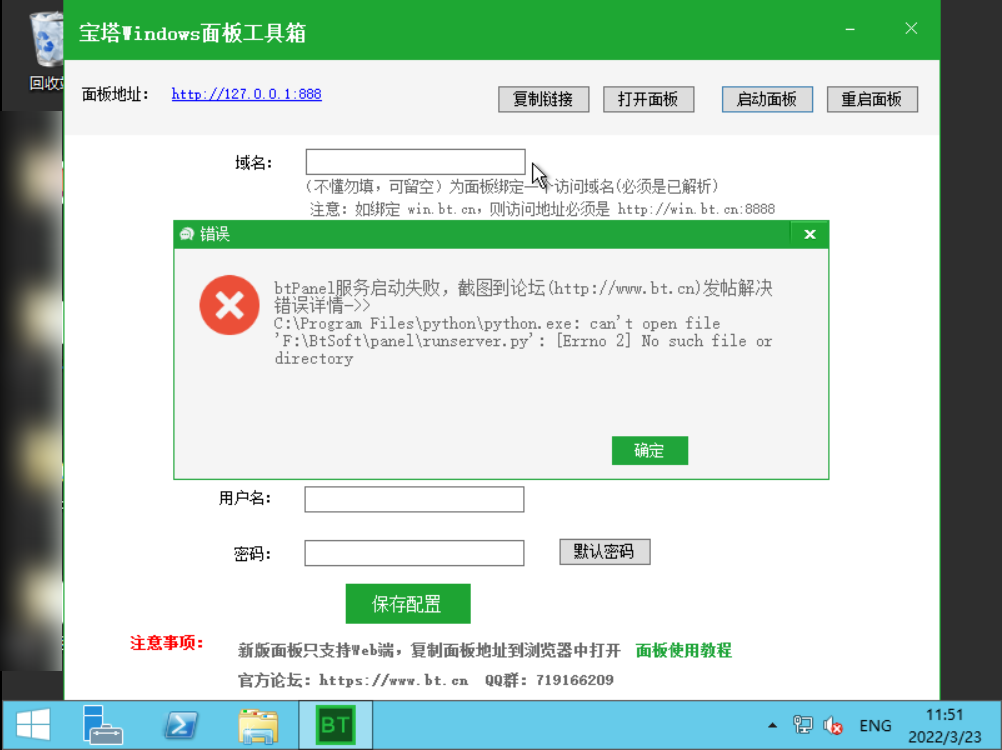
Task: Click the 复制链接 button
Action: click(543, 99)
